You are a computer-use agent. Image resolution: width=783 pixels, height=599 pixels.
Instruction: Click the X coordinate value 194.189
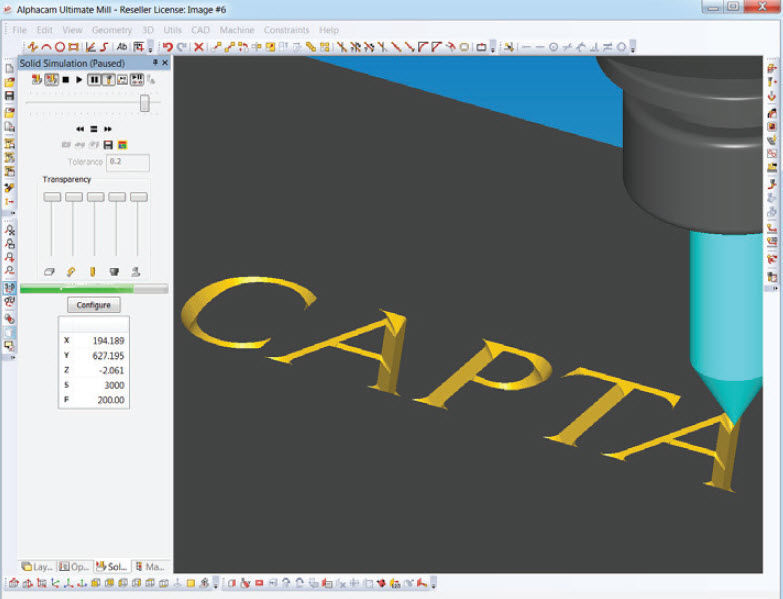(108, 341)
